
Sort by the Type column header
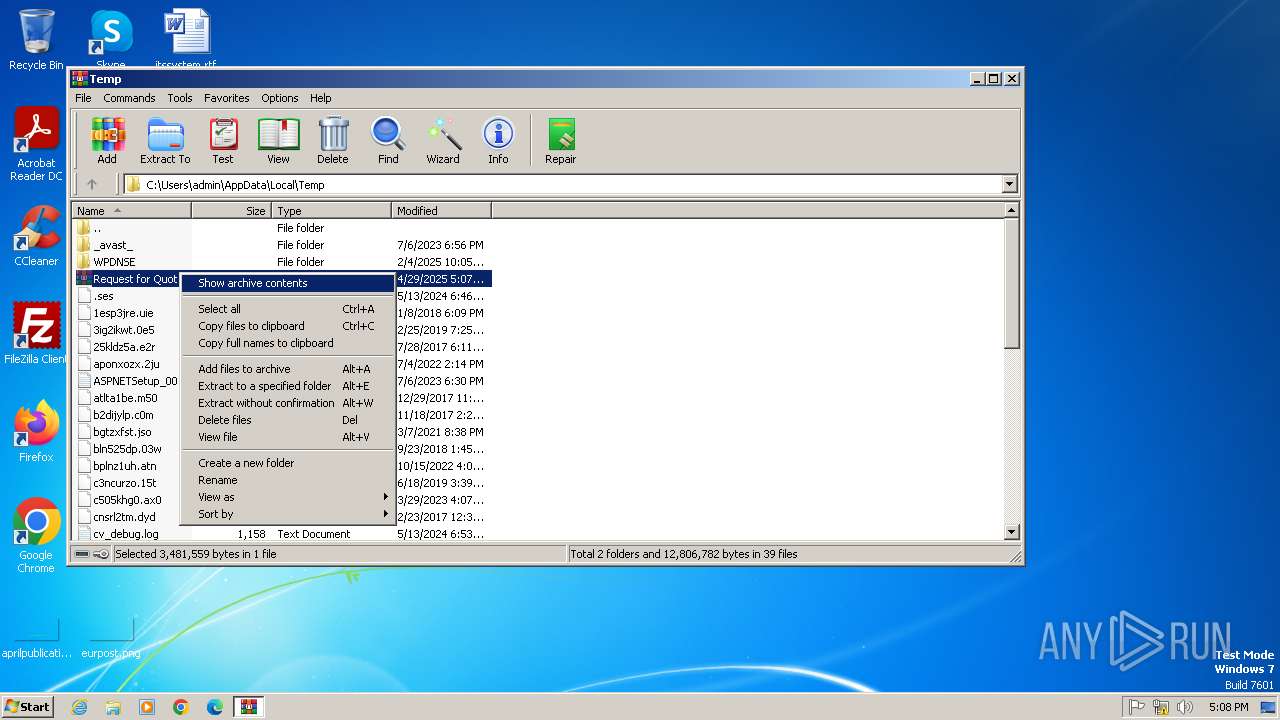tap(331, 211)
